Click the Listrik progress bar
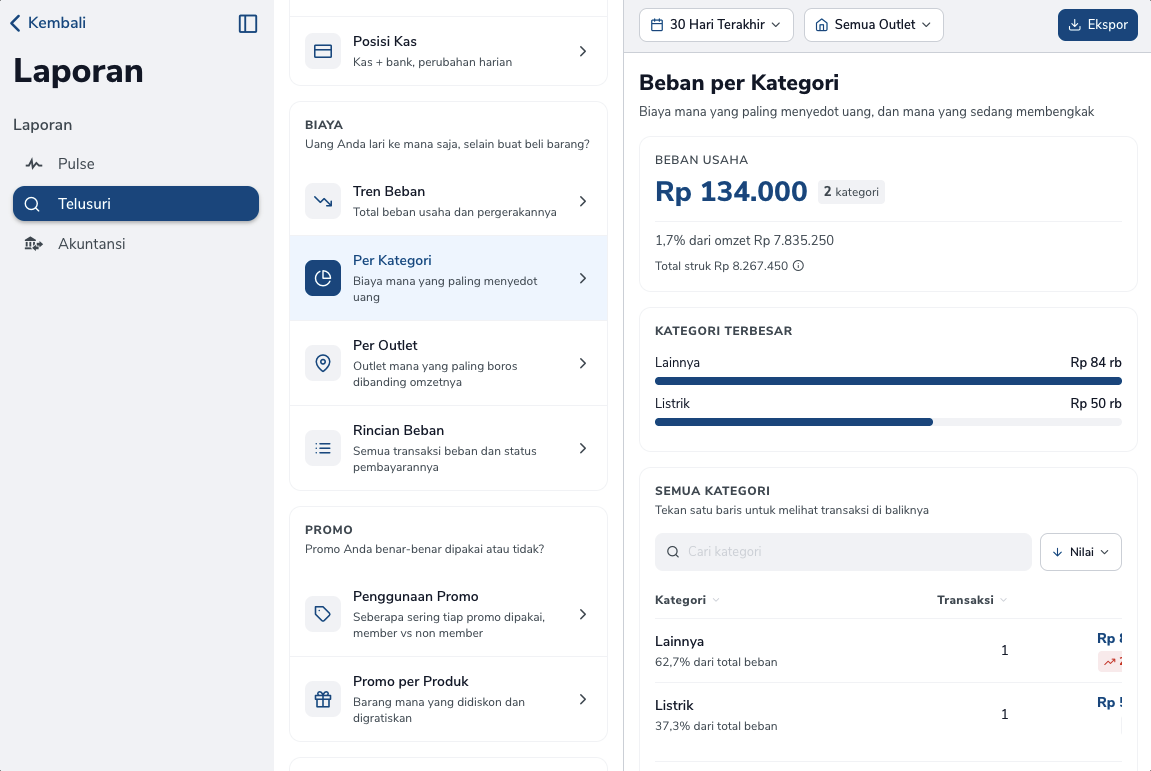 coord(888,422)
